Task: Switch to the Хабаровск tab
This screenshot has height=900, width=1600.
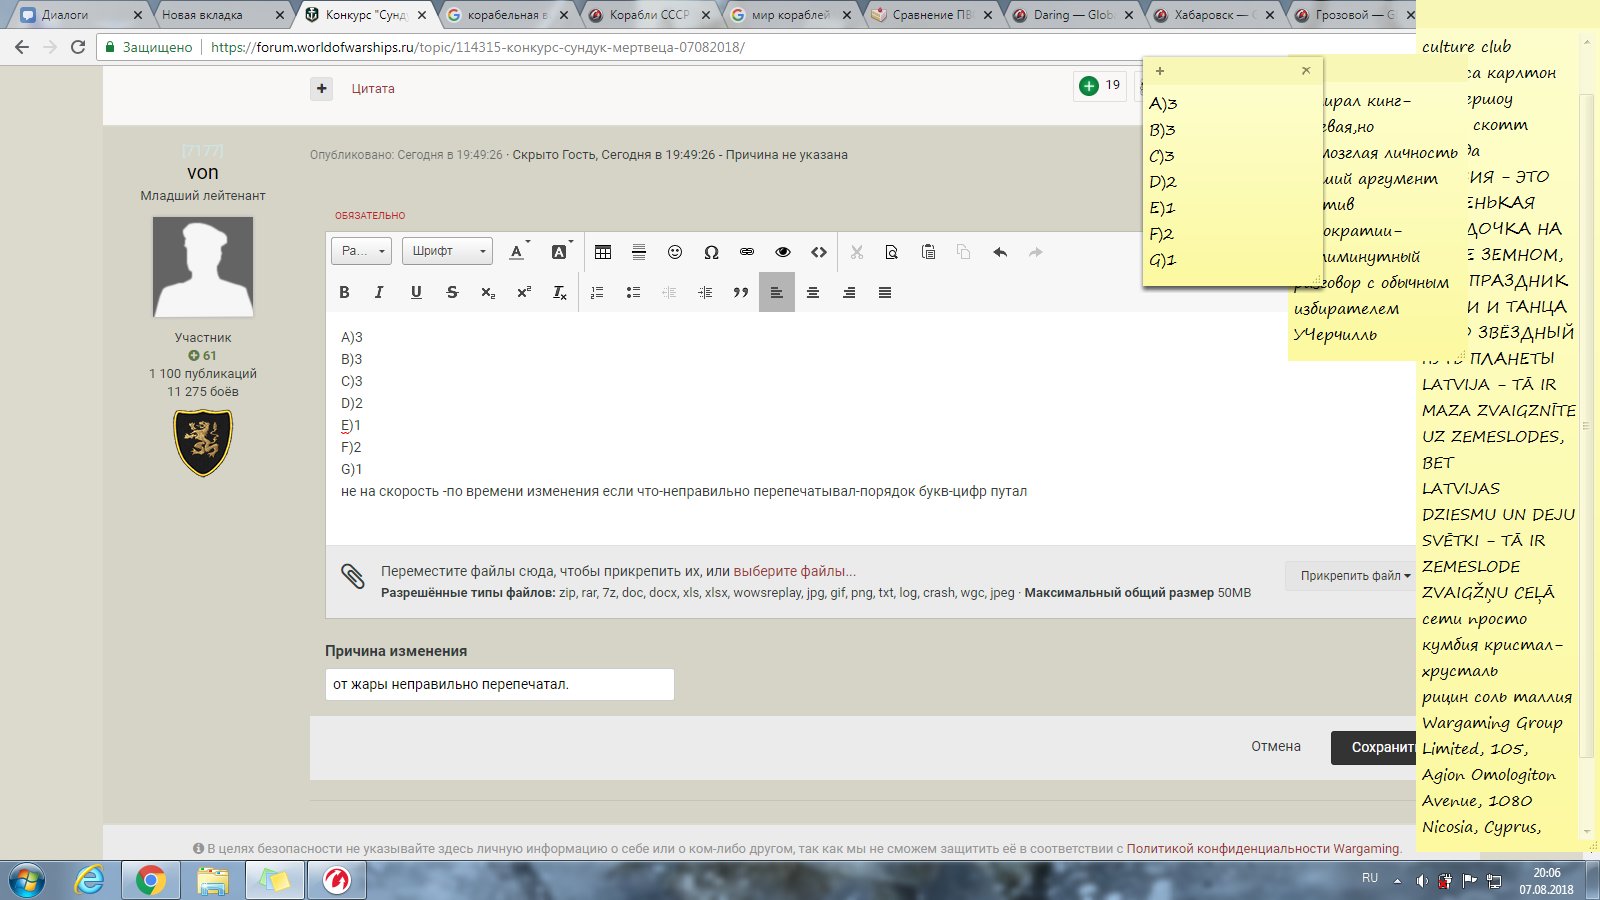Action: click(1216, 15)
